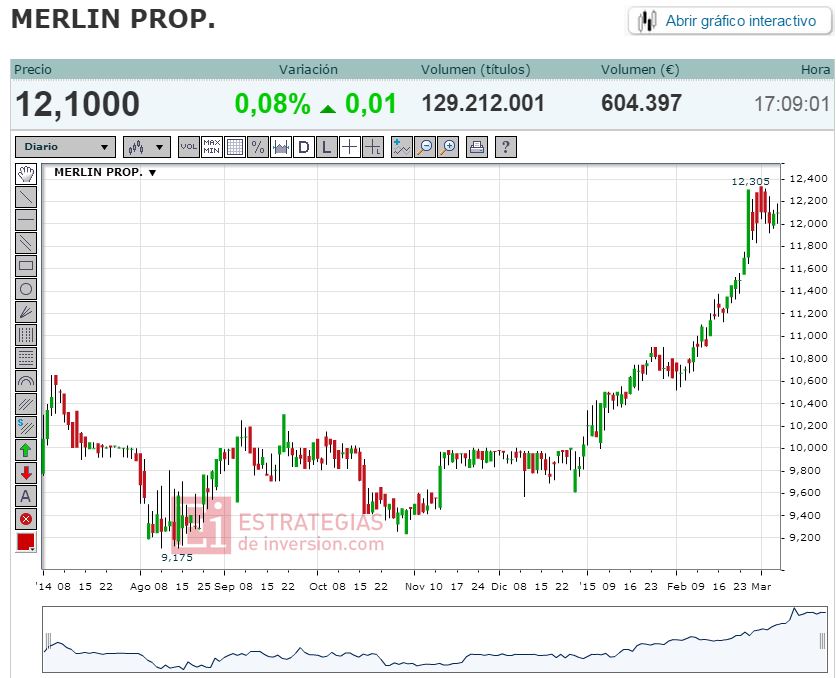
Task: Open the red drawing color swatch
Action: click(x=26, y=542)
